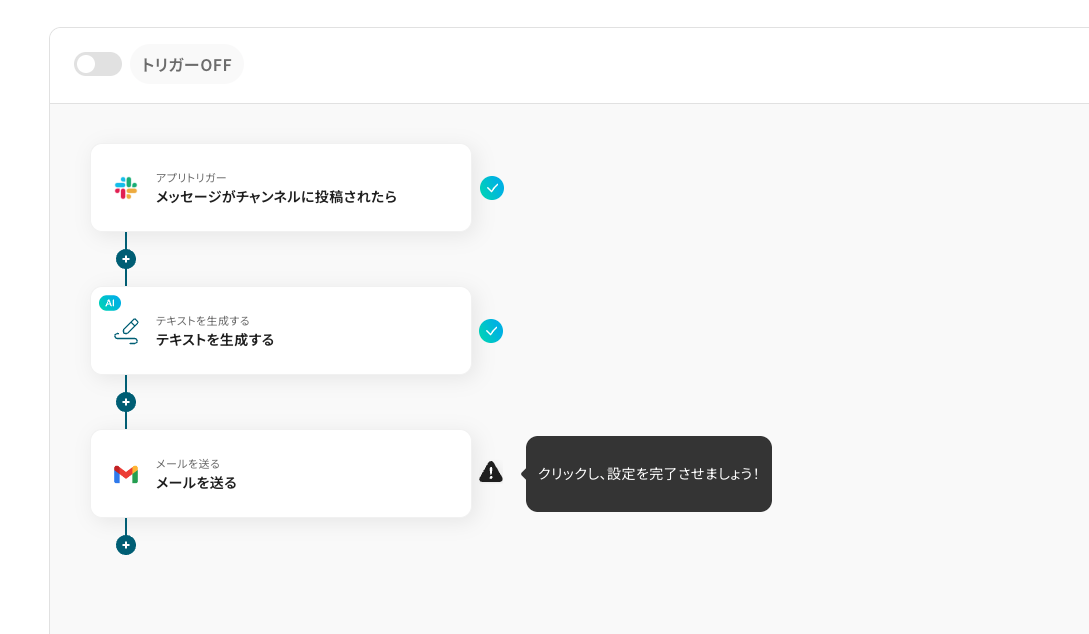Click small テキストを生成する caption above title
1089x634 pixels.
tap(203, 321)
